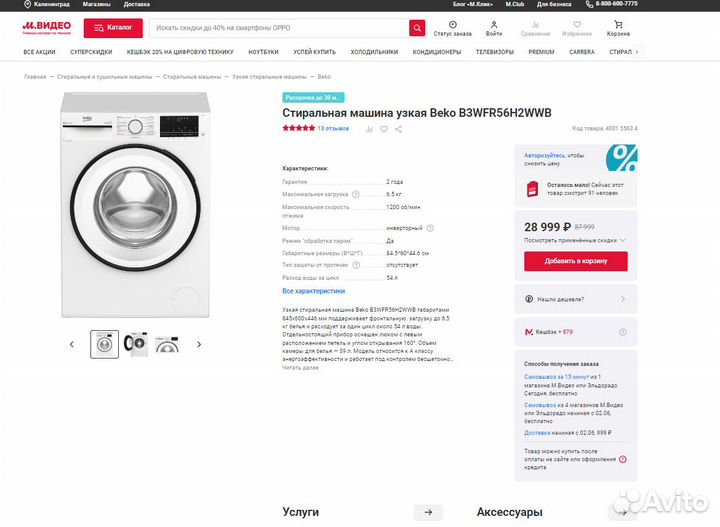
Task: Share the product via share icon
Action: pos(398,129)
